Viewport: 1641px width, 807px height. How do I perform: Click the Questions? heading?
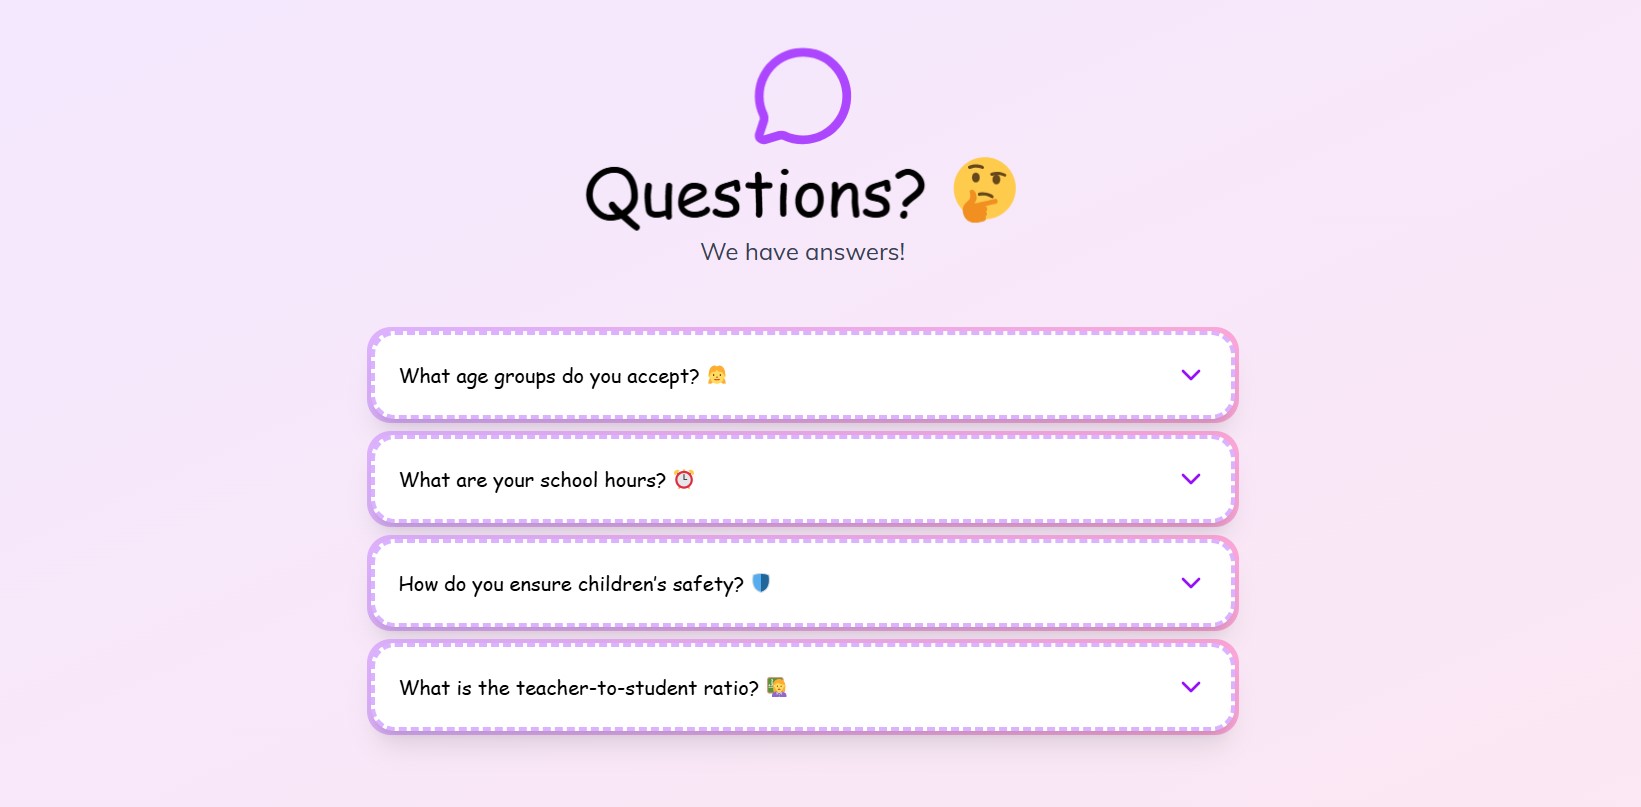coord(753,192)
